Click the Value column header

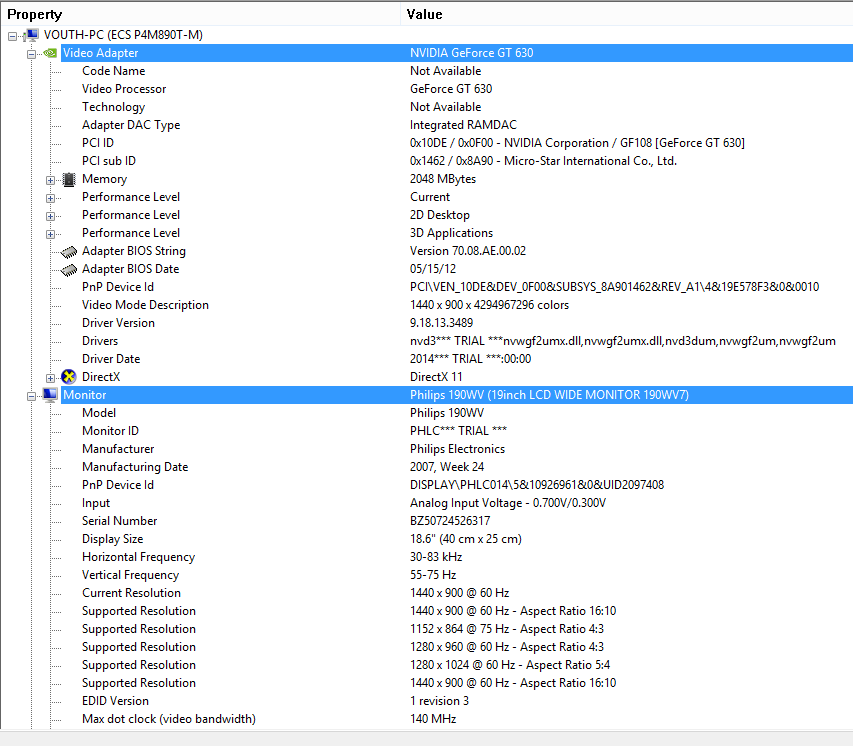coord(627,14)
